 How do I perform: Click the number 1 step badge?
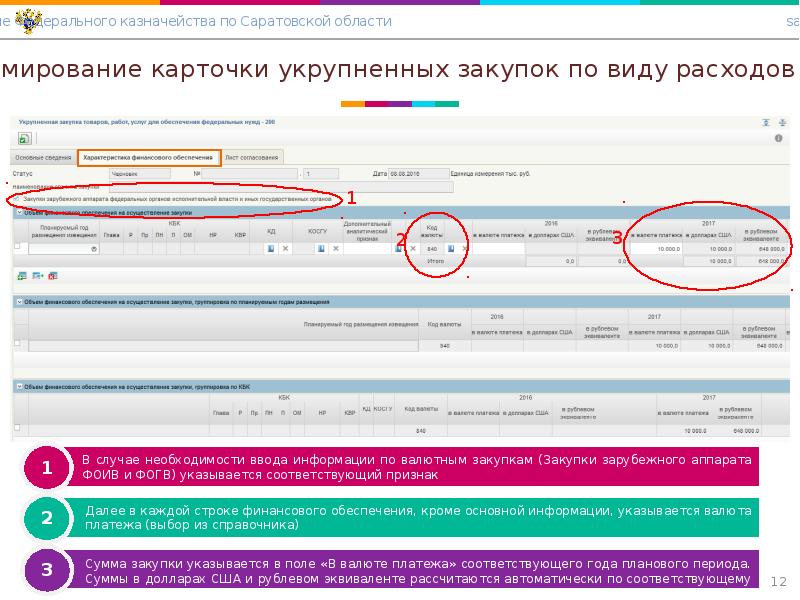tap(46, 468)
